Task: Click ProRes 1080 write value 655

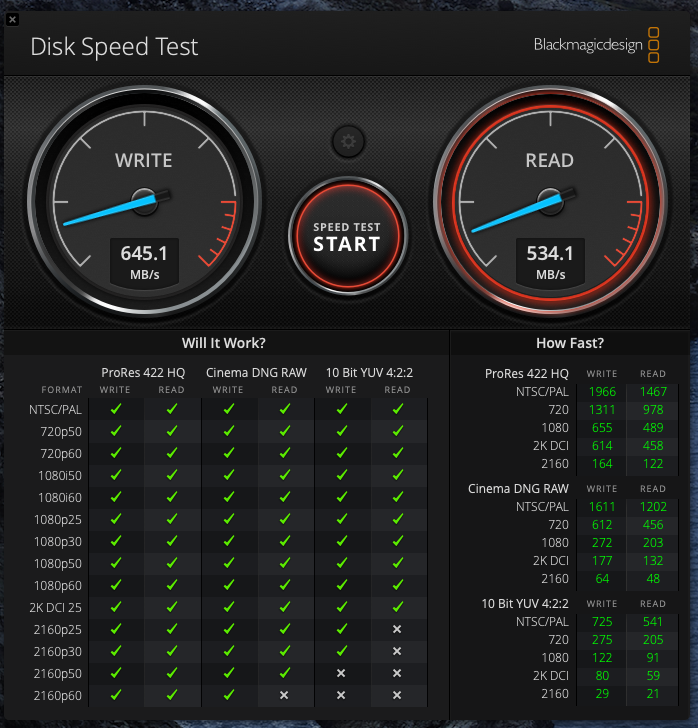Action: pyautogui.click(x=602, y=428)
